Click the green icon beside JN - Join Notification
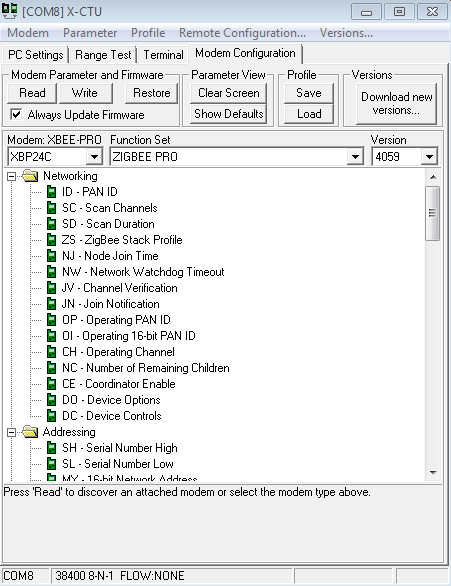Image resolution: width=451 pixels, height=586 pixels. (51, 304)
